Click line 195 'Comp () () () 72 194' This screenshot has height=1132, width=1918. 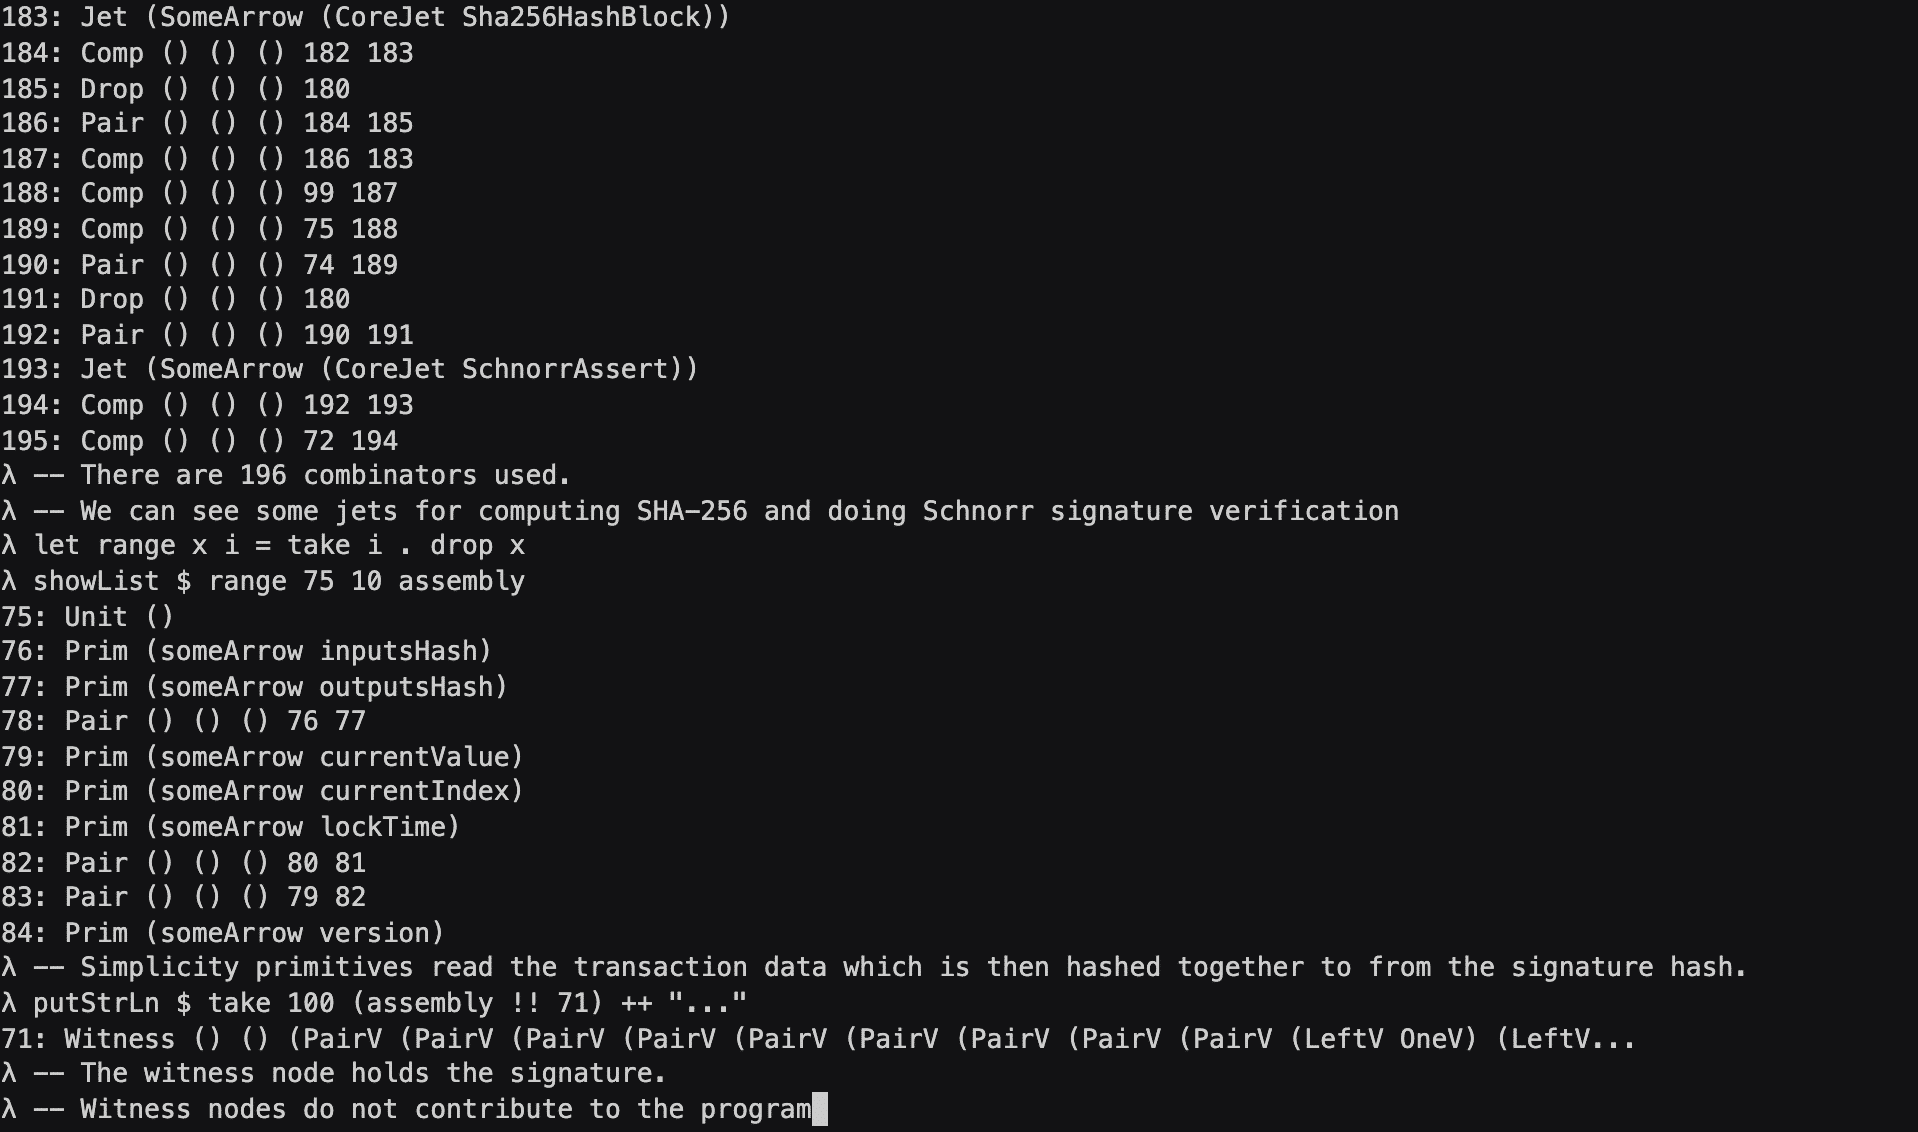click(x=199, y=441)
